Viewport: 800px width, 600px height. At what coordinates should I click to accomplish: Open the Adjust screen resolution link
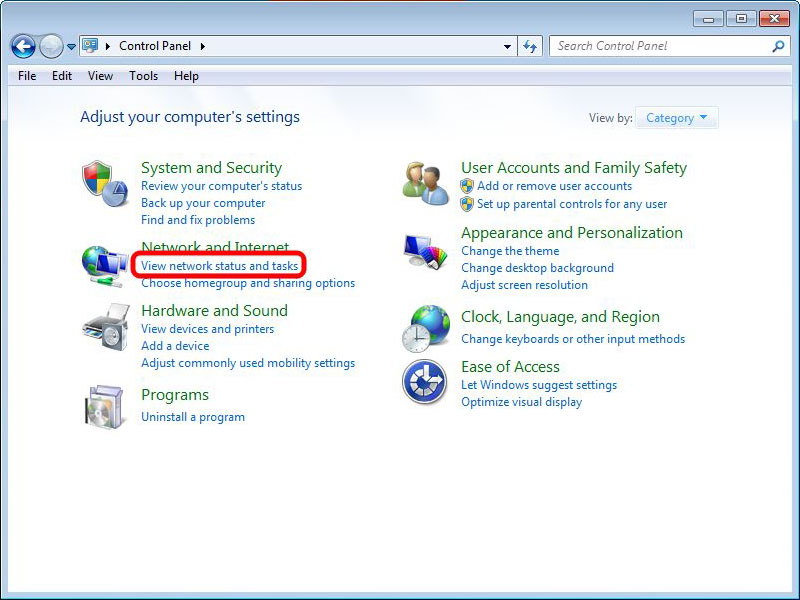[524, 285]
